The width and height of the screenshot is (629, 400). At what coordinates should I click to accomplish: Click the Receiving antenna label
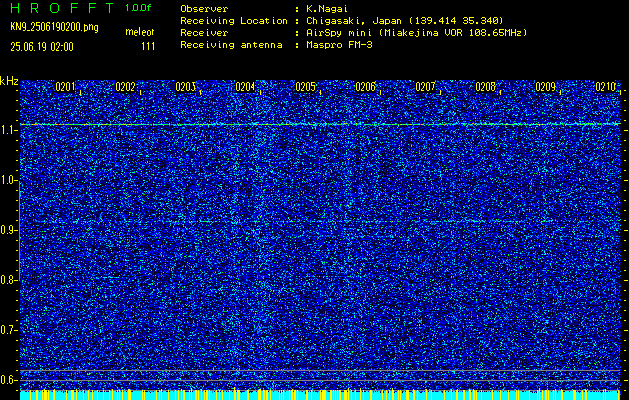coord(231,45)
